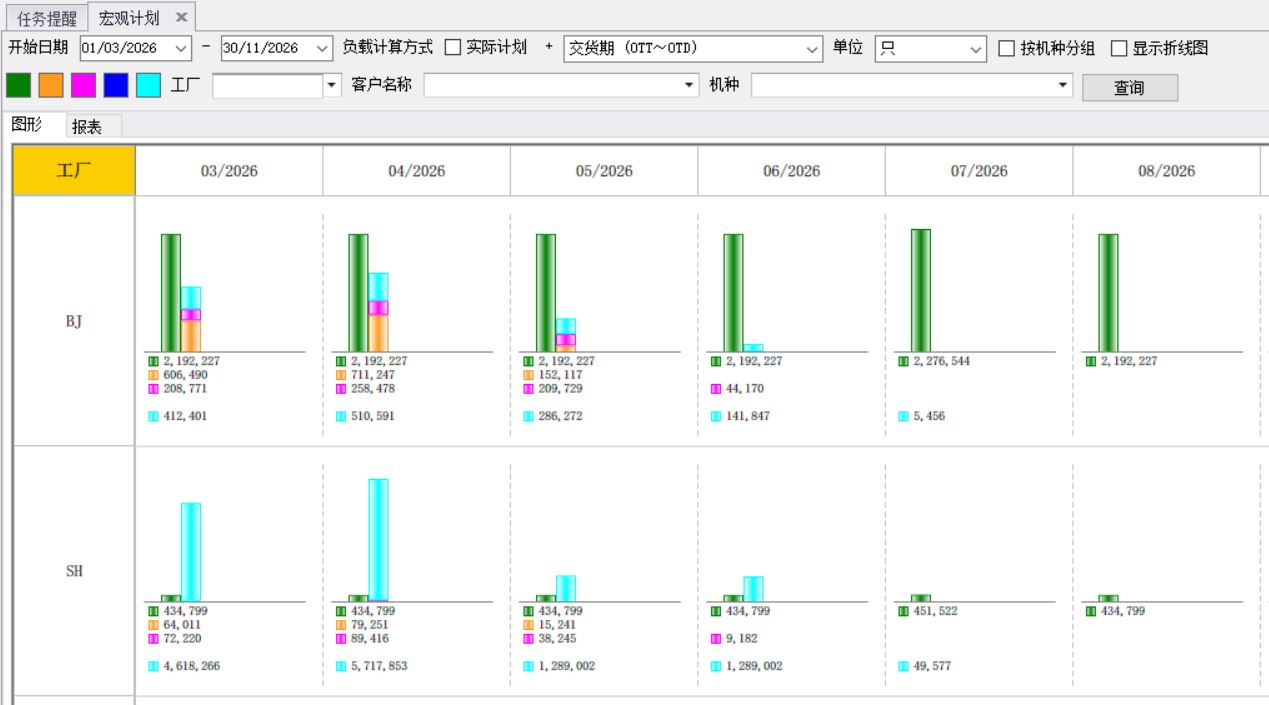This screenshot has height=705, width=1269.
Task: Expand the 工厂 factory dropdown
Action: point(333,86)
